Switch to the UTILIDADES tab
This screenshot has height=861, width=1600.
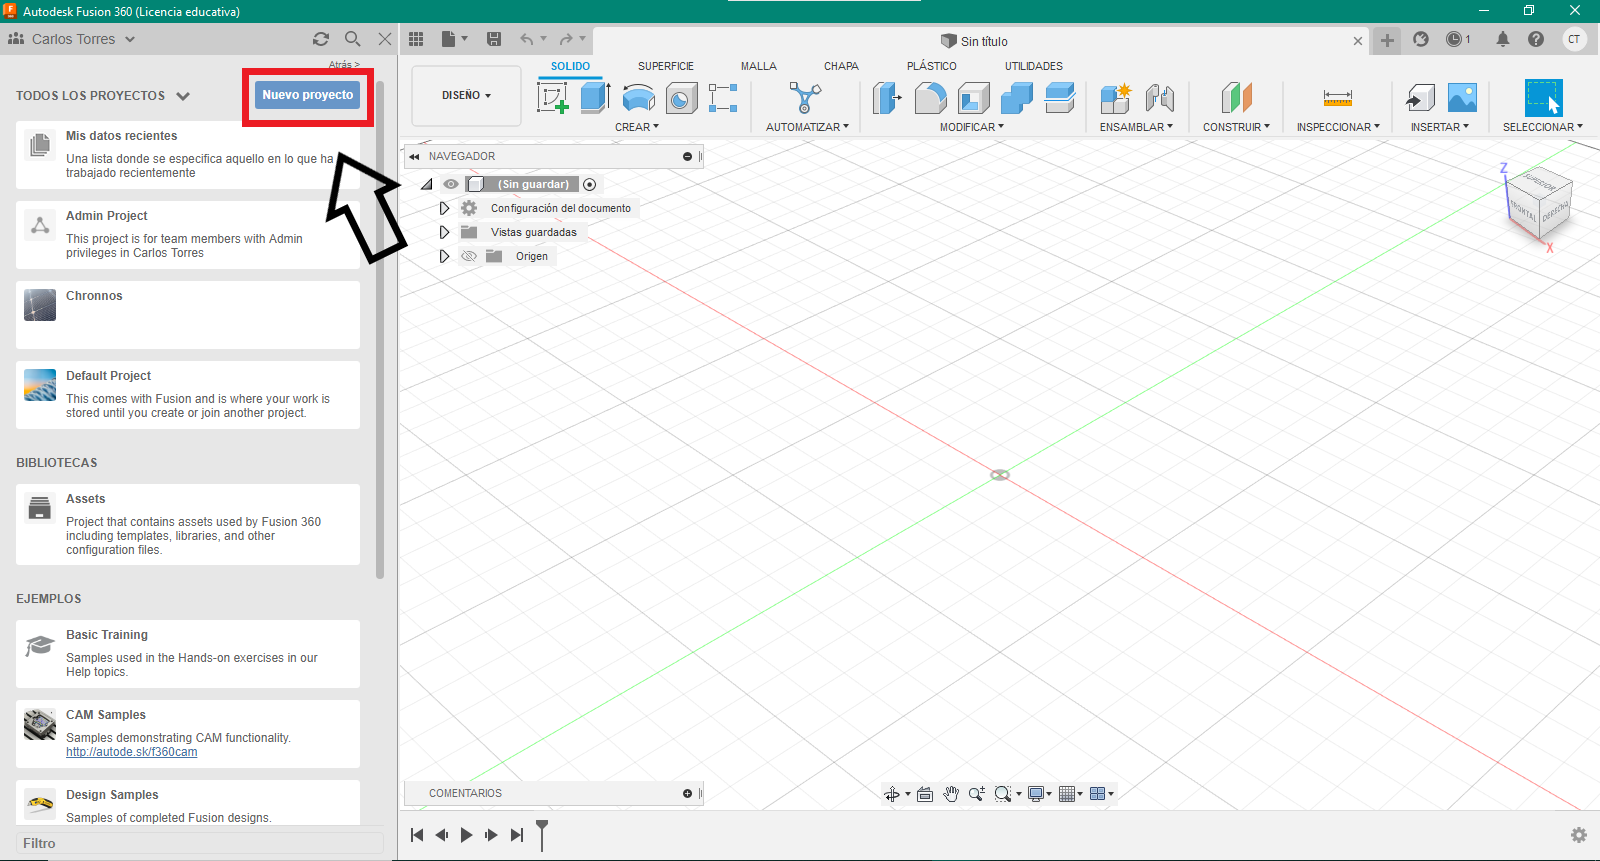coord(1034,66)
